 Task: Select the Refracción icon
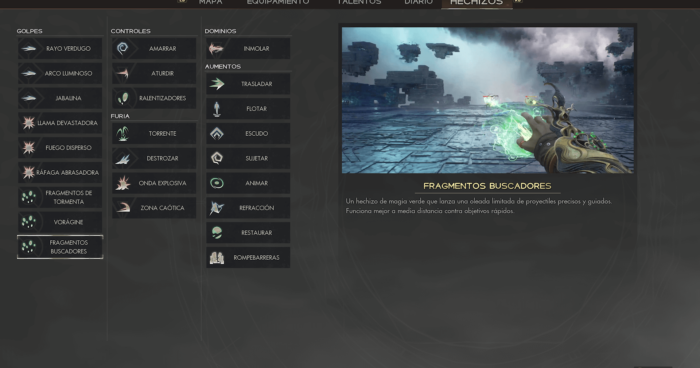pos(217,208)
